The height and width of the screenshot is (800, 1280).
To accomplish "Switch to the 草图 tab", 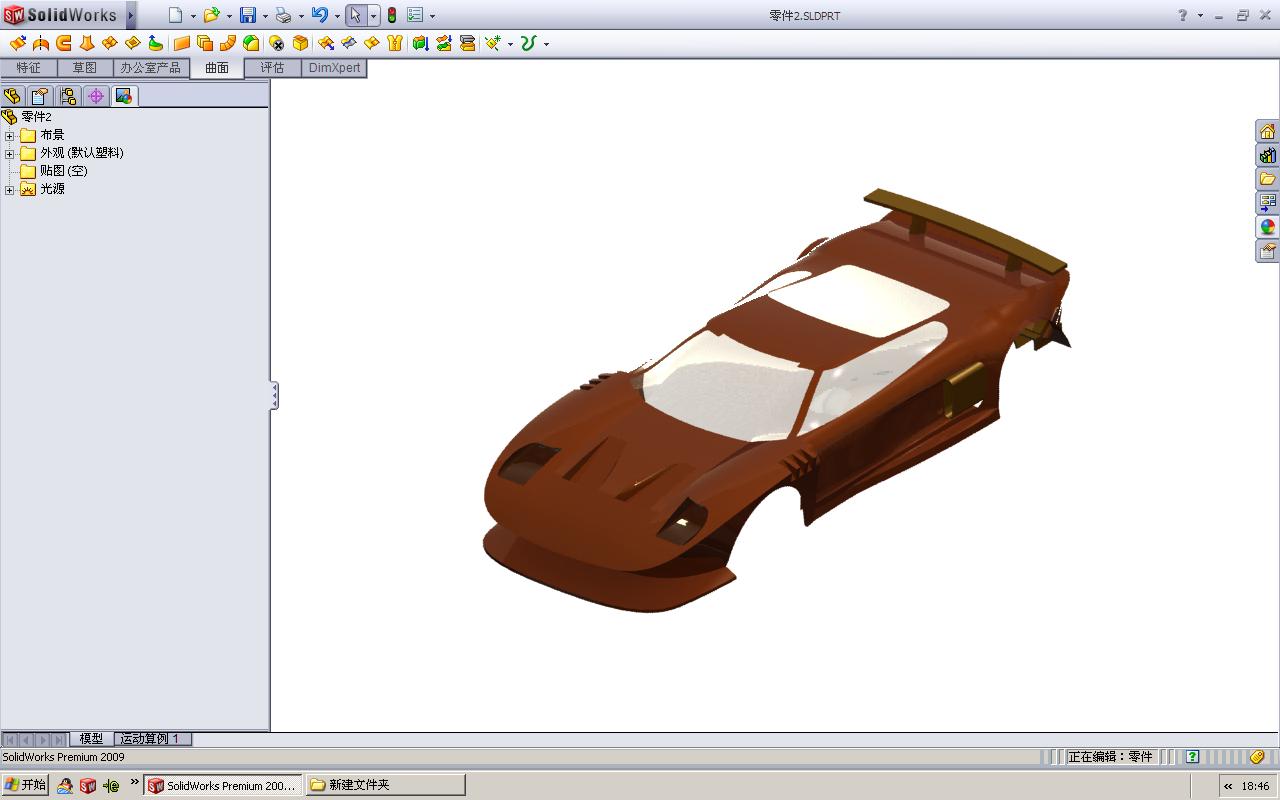I will pyautogui.click(x=84, y=68).
